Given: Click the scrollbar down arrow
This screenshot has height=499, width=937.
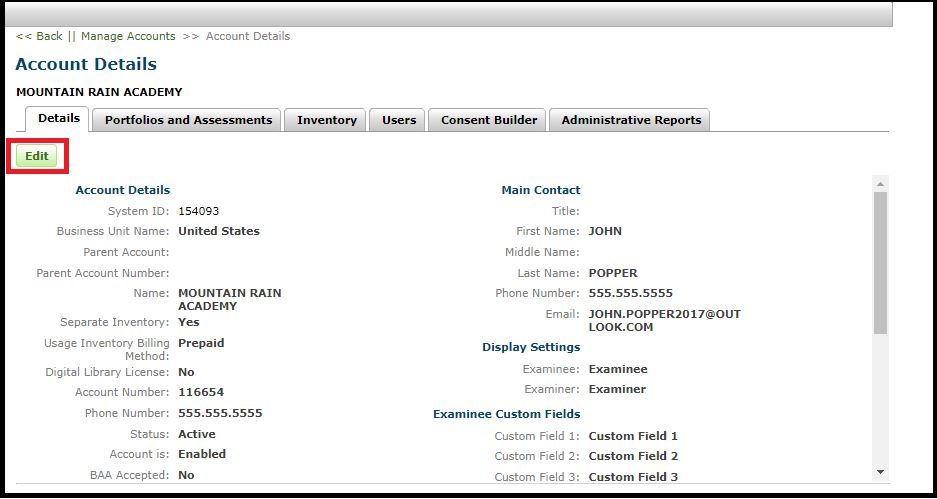Looking at the screenshot, I should pyautogui.click(x=880, y=472).
